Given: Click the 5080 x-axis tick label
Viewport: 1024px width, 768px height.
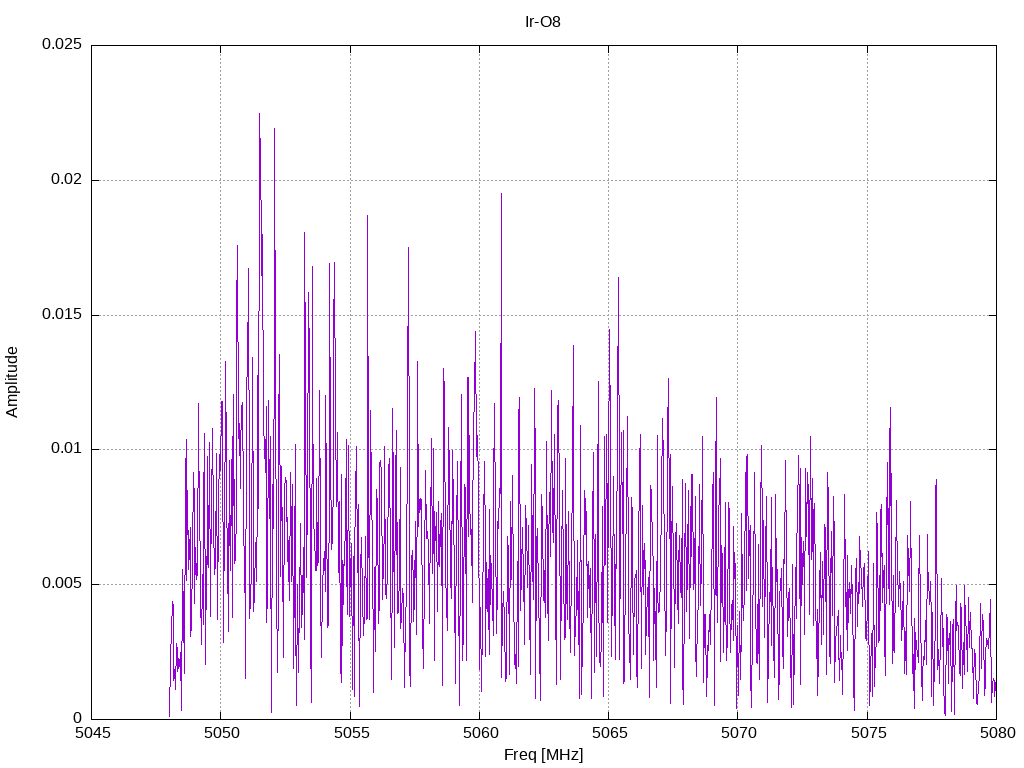Looking at the screenshot, I should [997, 733].
